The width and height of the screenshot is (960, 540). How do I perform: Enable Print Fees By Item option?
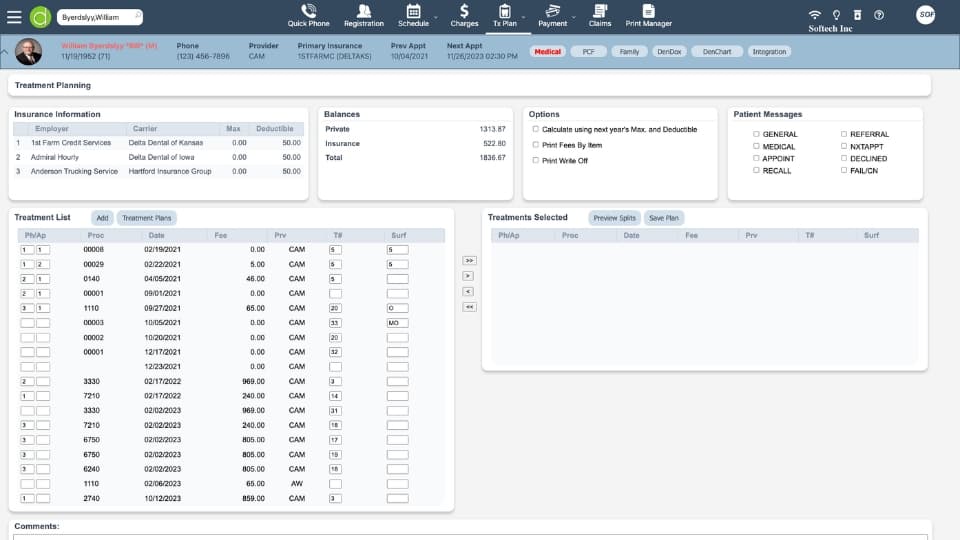[x=536, y=145]
